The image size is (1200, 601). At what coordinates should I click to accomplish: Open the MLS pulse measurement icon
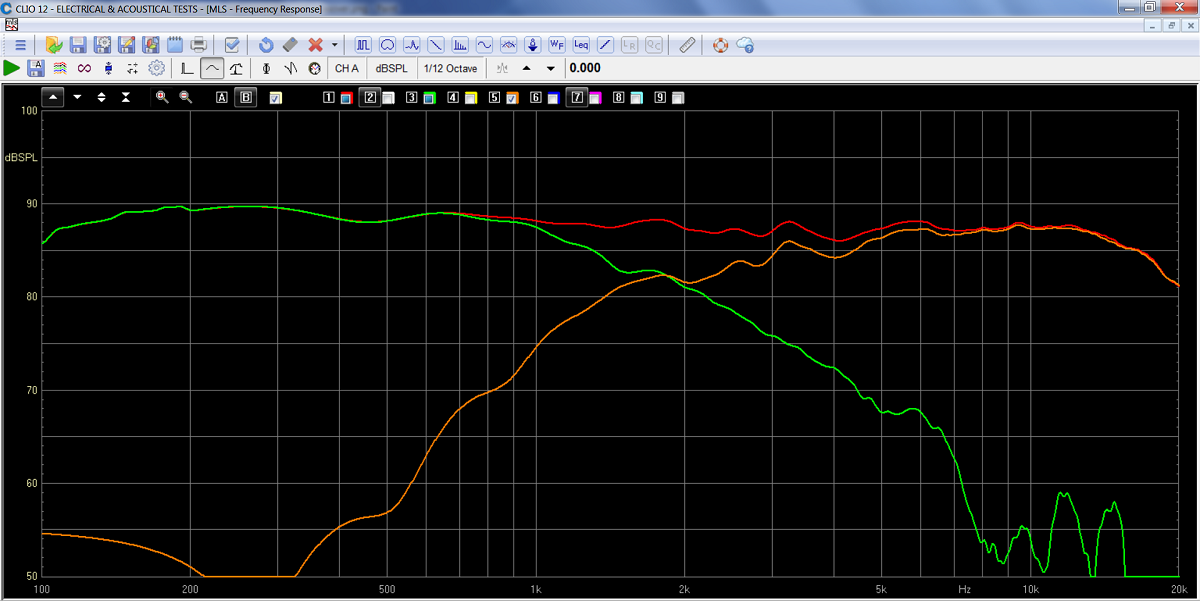(x=363, y=45)
